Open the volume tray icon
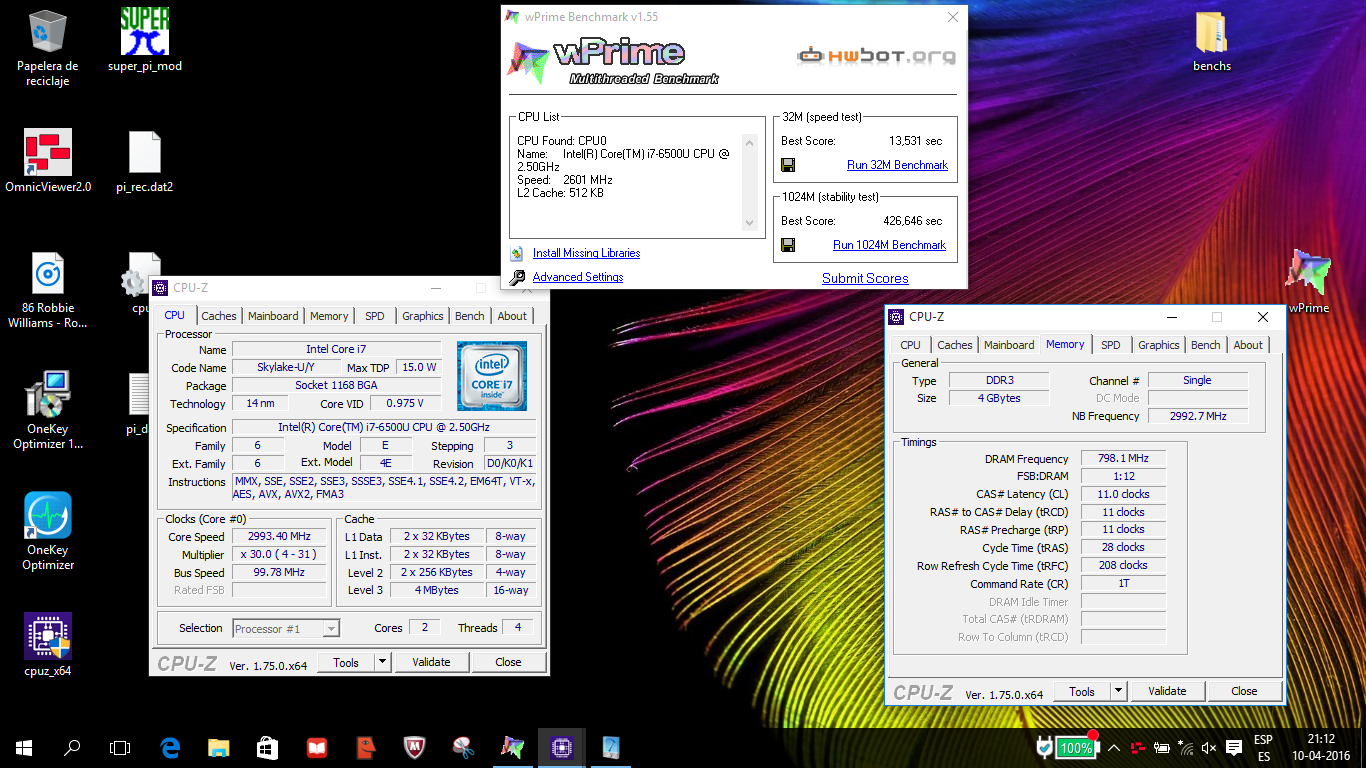The height and width of the screenshot is (768, 1366). [x=1208, y=747]
